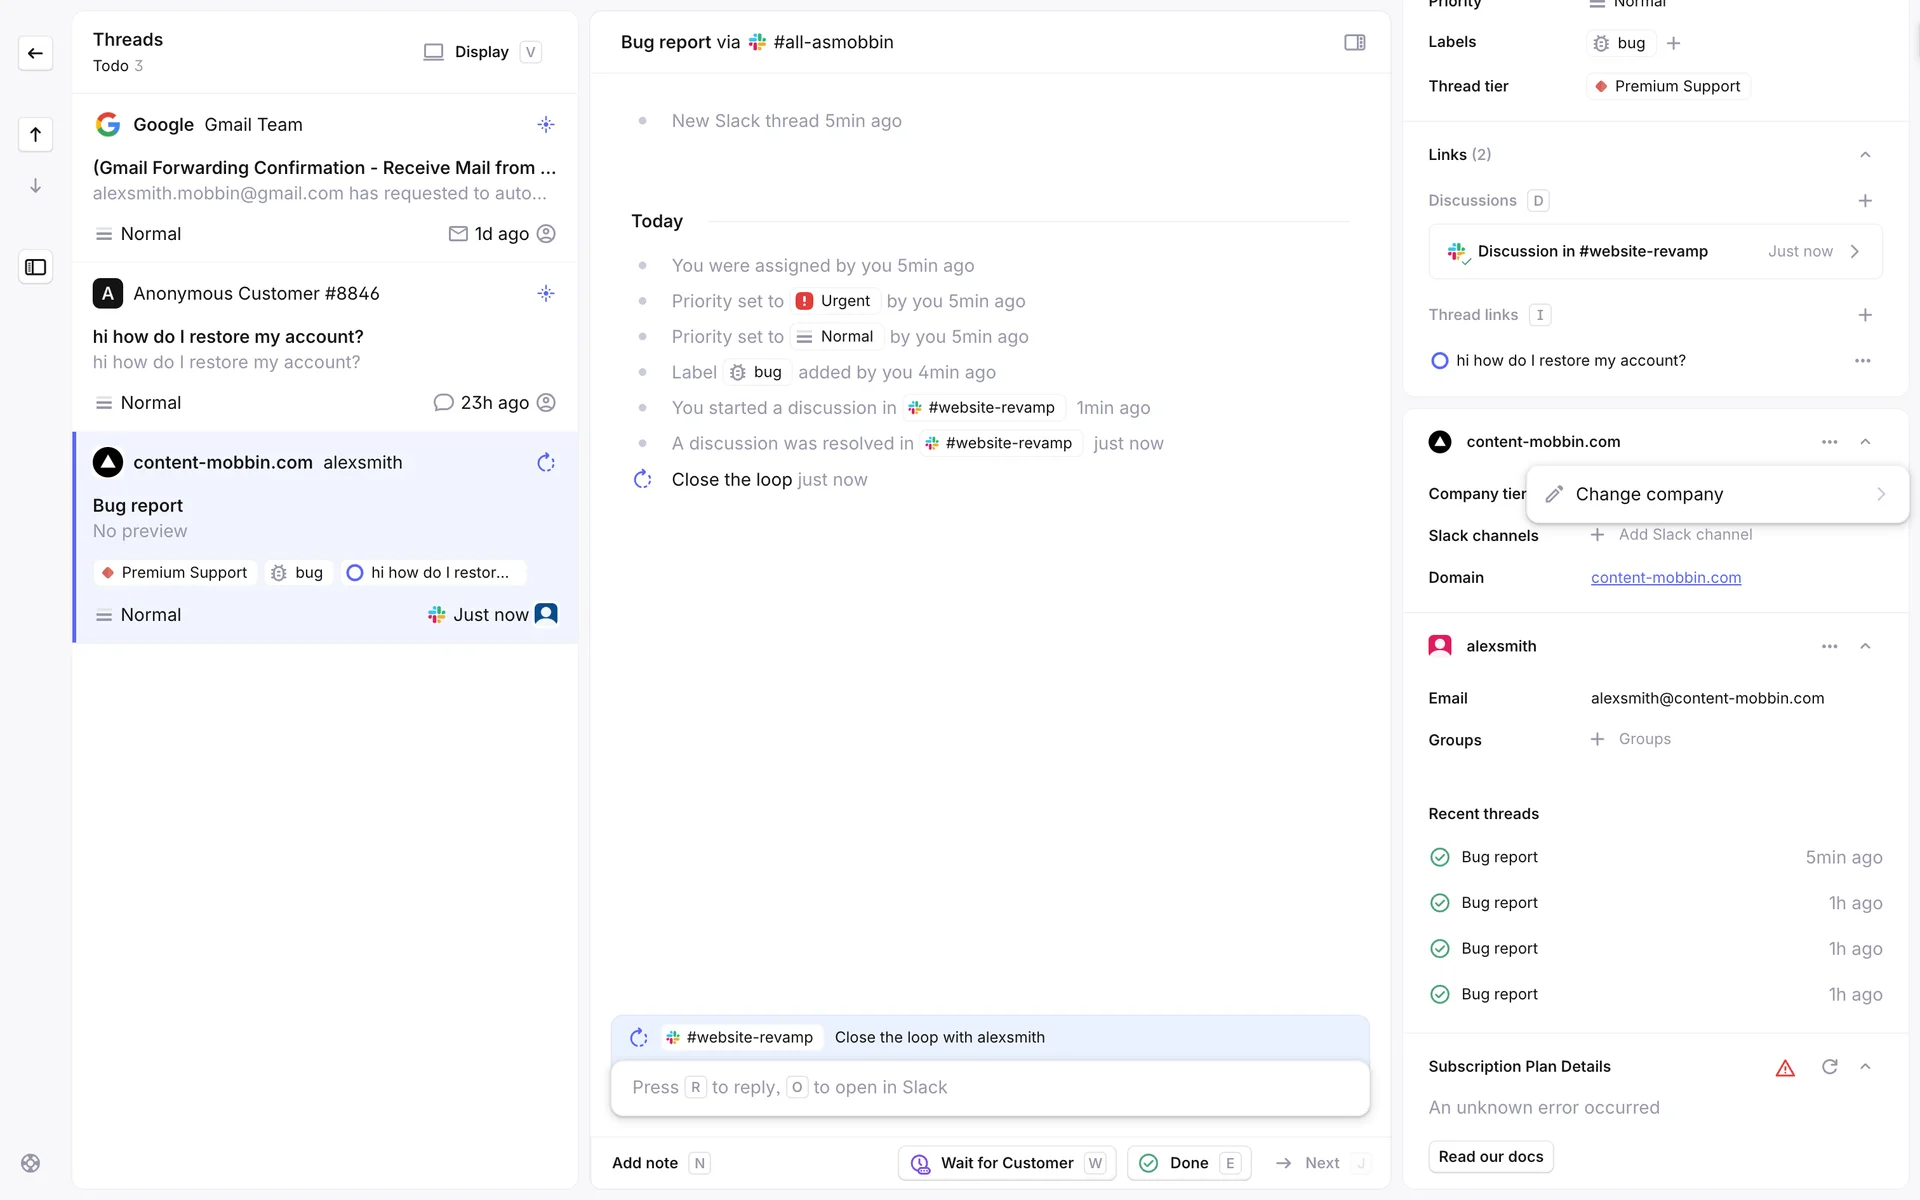Viewport: 1920px width, 1200px height.
Task: Click the reply input field
Action: [989, 1087]
